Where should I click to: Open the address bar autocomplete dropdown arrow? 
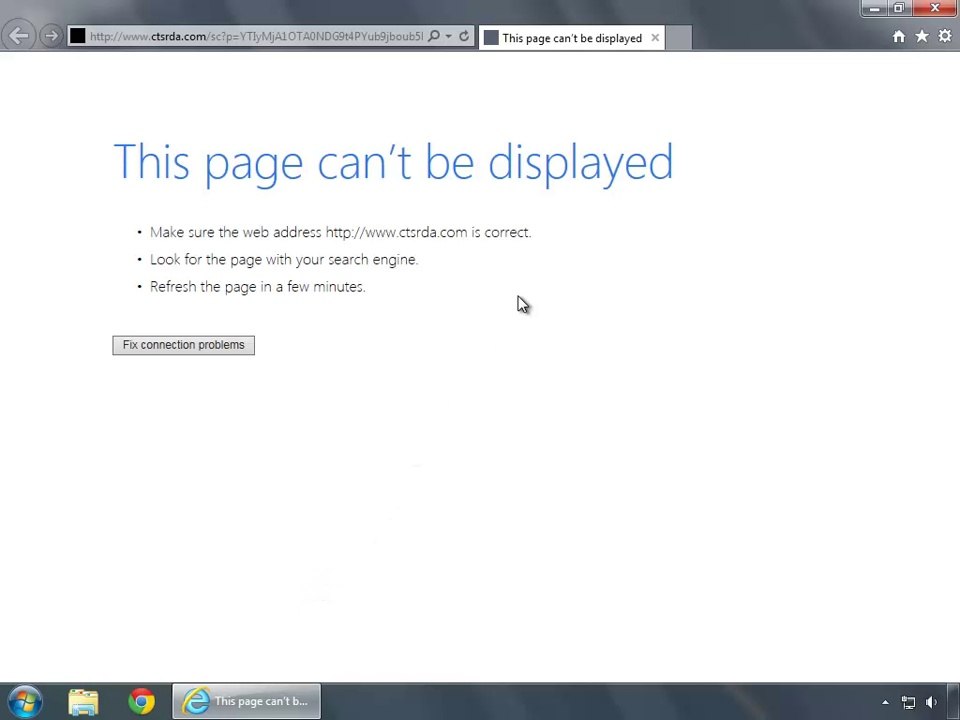[x=449, y=36]
